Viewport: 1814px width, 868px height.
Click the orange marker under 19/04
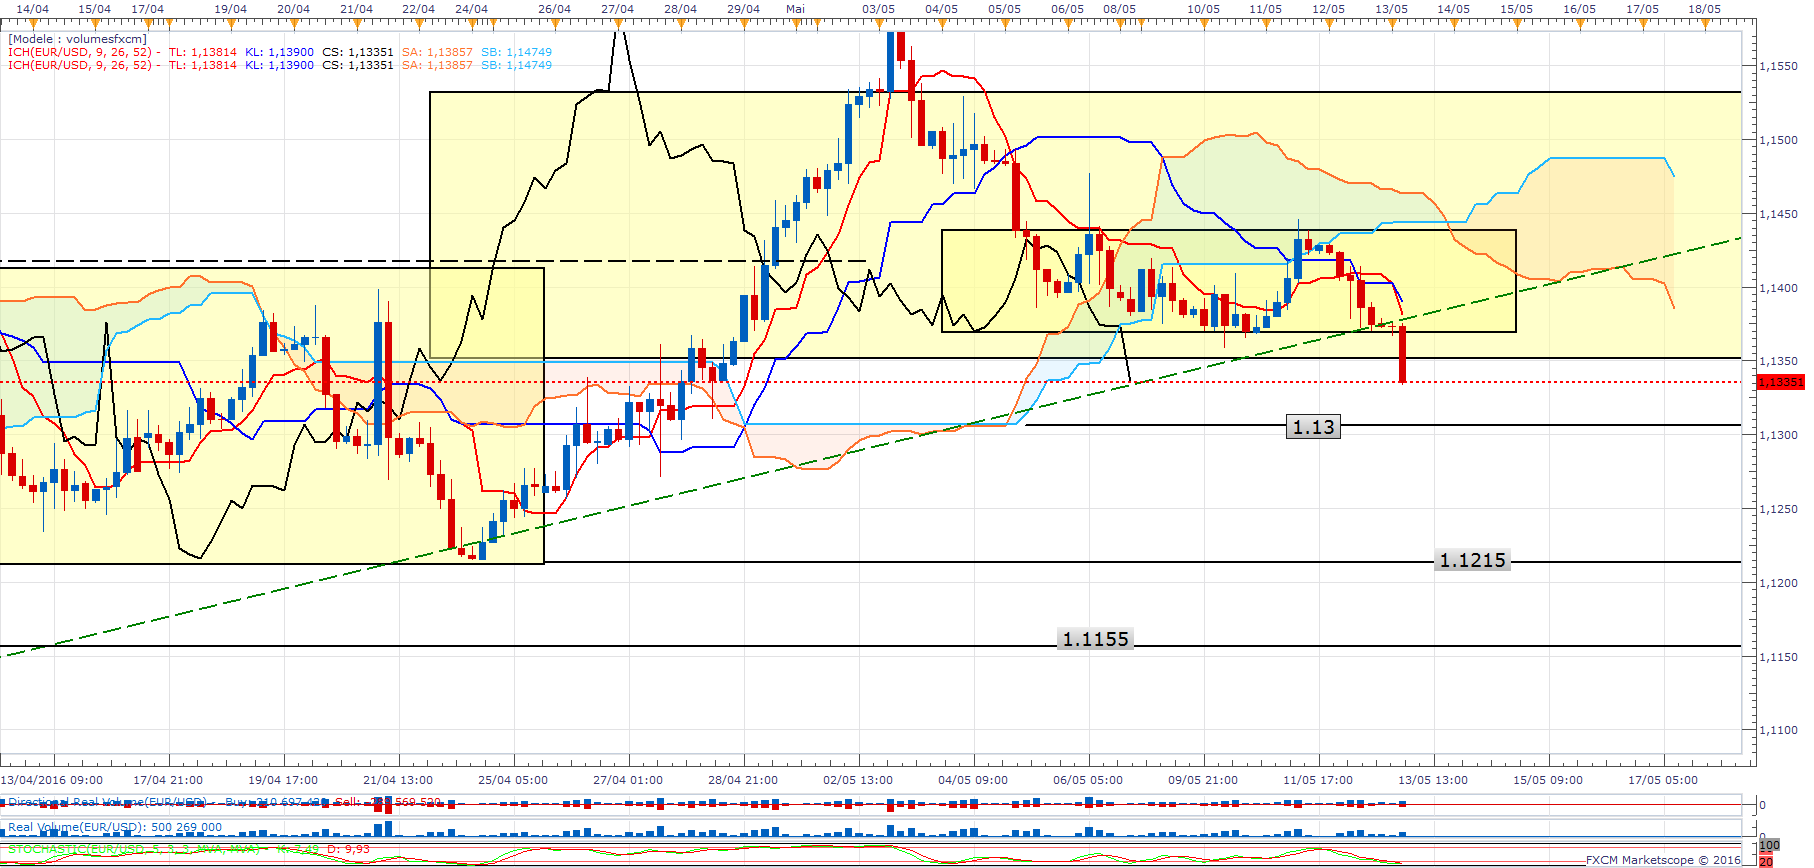click(231, 22)
